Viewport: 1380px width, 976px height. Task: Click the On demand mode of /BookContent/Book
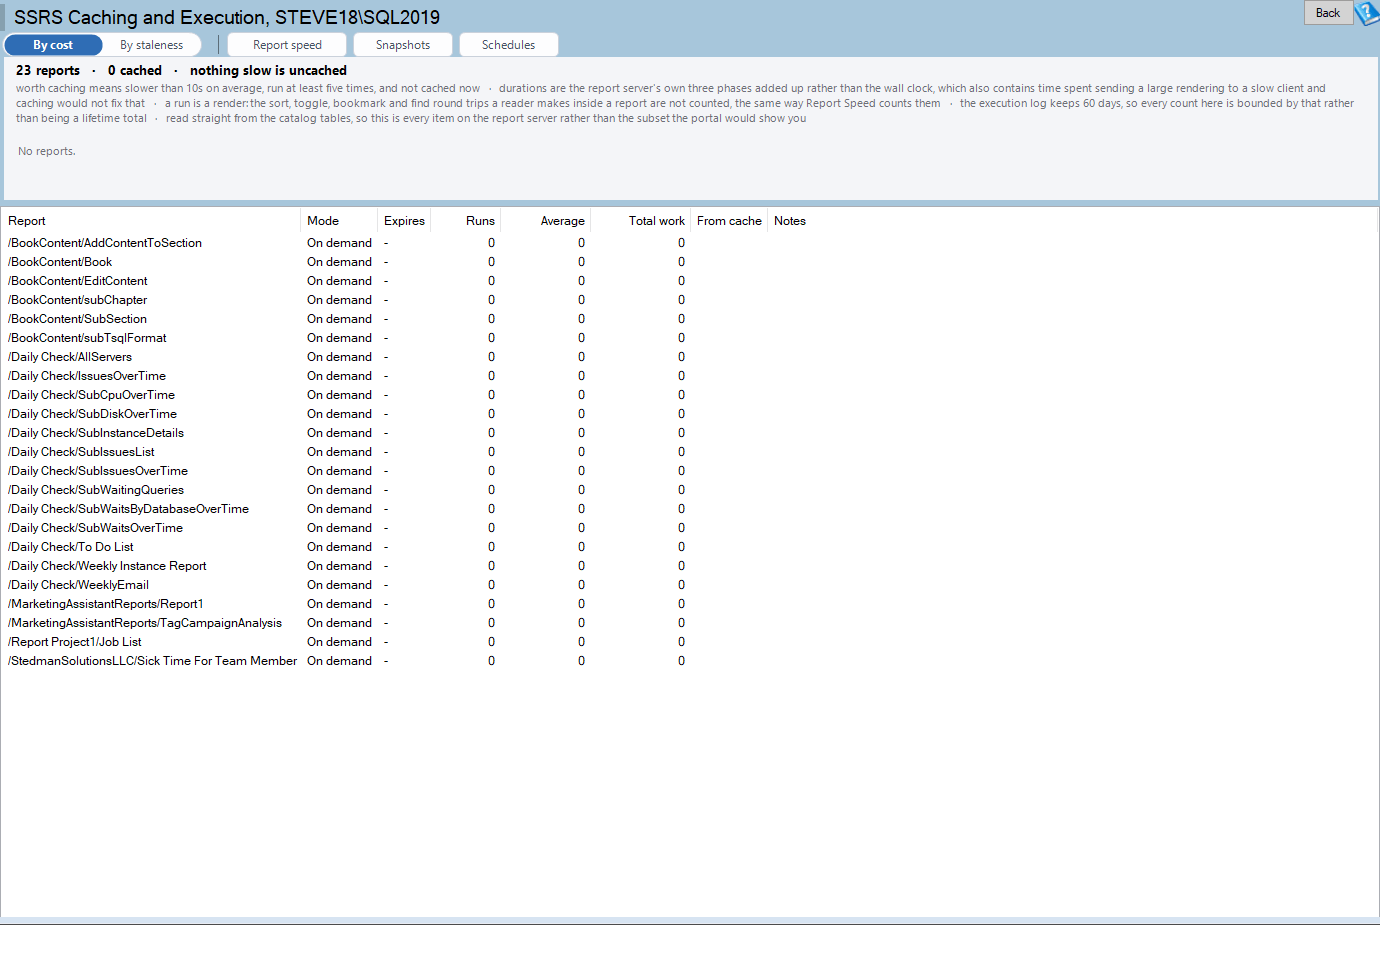(x=339, y=262)
